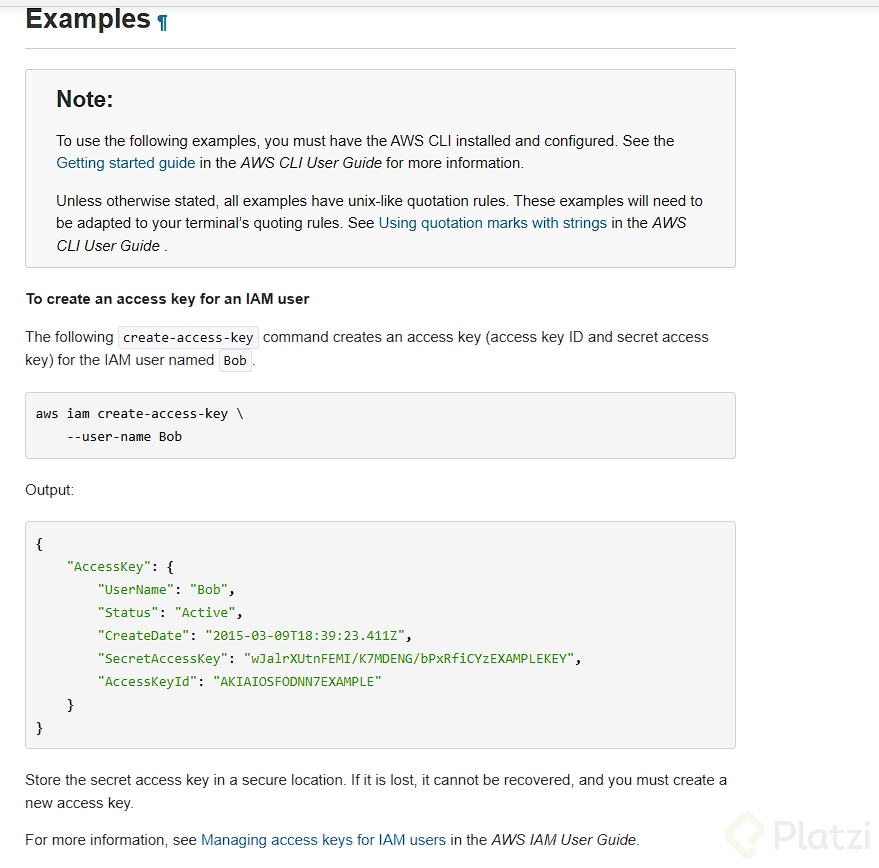The height and width of the screenshot is (868, 879).
Task: Click the inline create-access-key code label
Action: pyautogui.click(x=188, y=338)
